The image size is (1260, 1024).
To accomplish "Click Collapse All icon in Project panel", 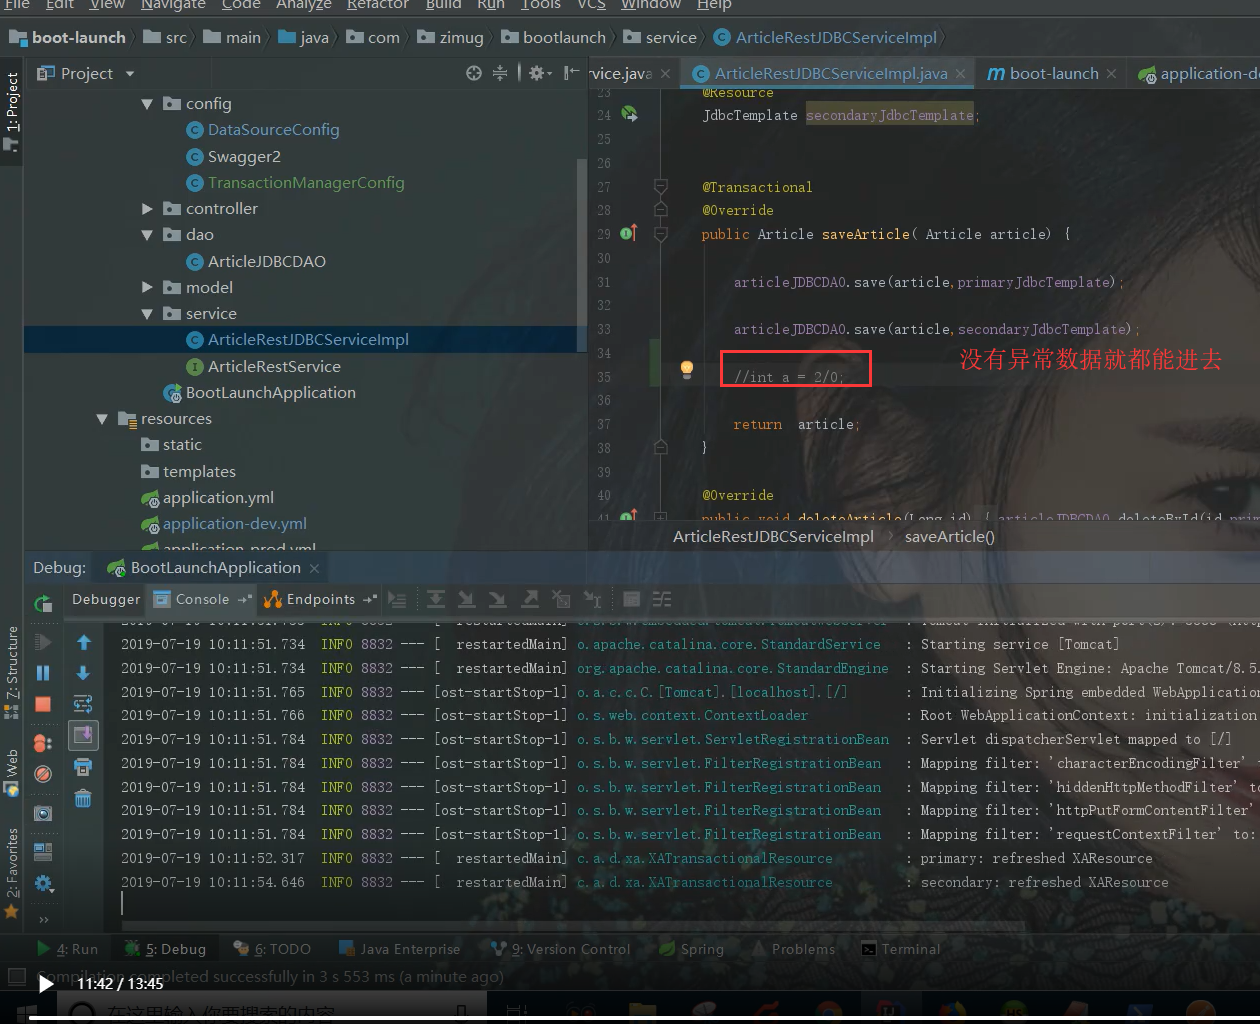I will [500, 73].
